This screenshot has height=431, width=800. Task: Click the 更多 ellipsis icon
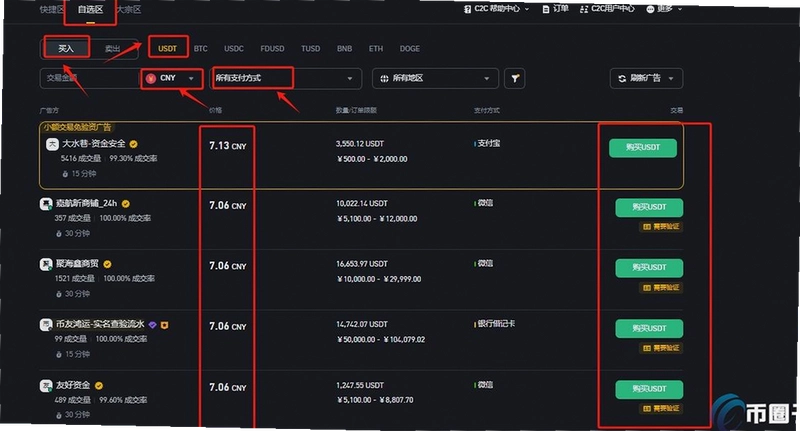click(x=651, y=9)
